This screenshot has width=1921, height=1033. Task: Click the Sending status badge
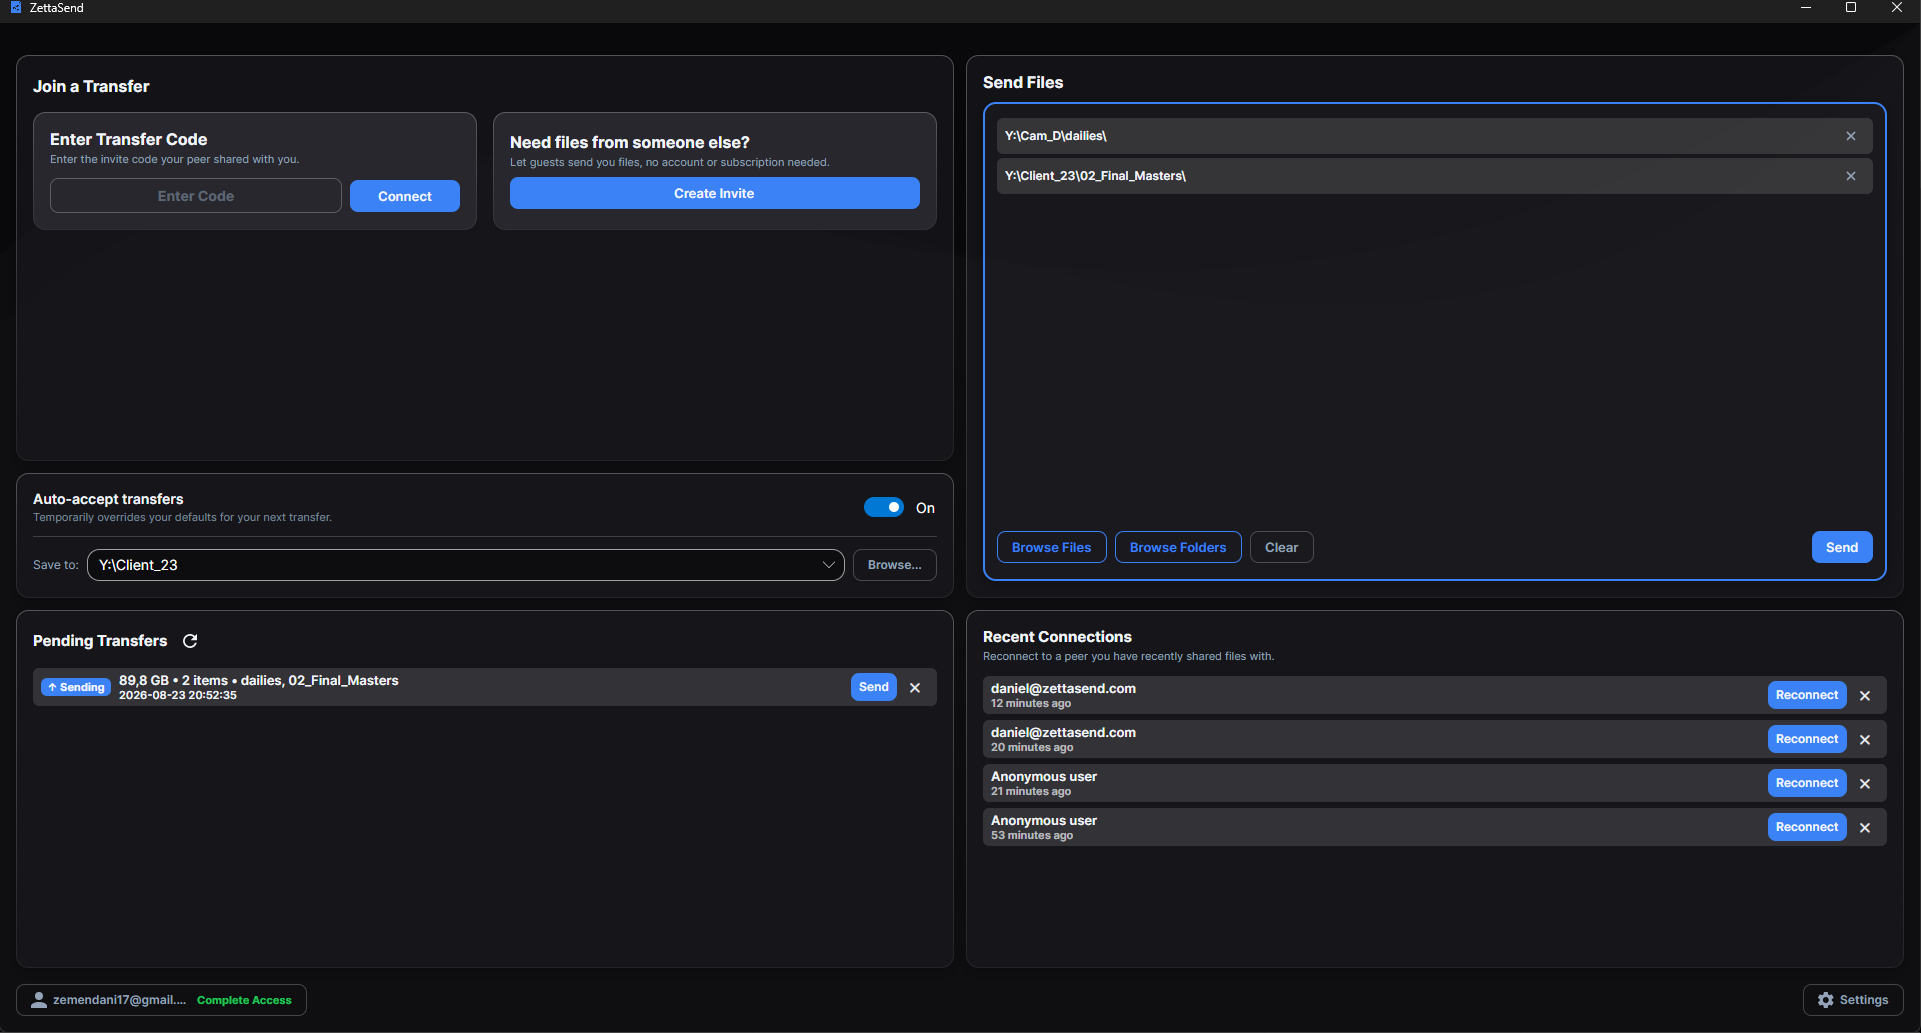[76, 687]
